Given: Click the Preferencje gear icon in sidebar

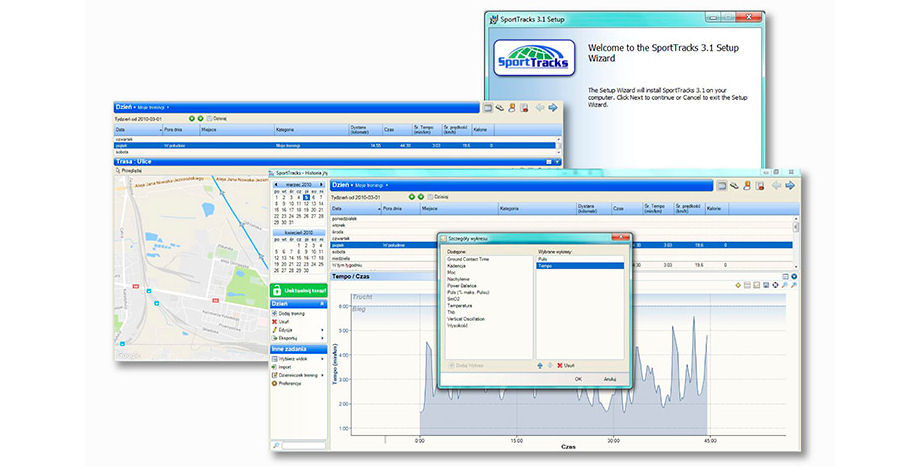Looking at the screenshot, I should (274, 383).
